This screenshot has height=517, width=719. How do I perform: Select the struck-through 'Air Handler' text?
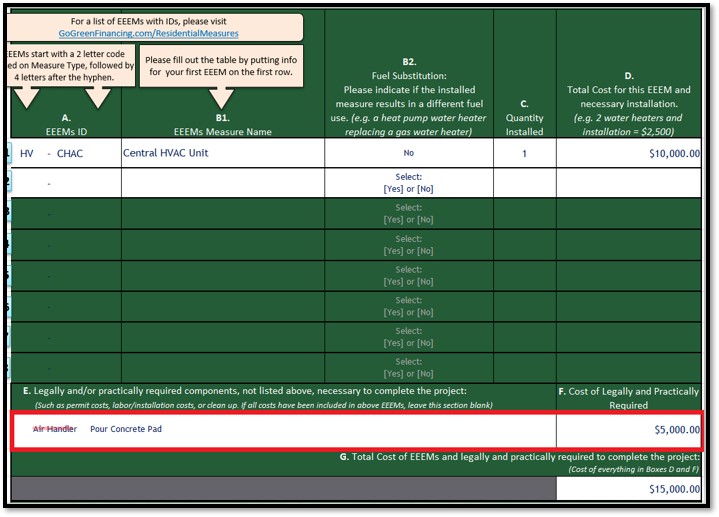(55, 429)
